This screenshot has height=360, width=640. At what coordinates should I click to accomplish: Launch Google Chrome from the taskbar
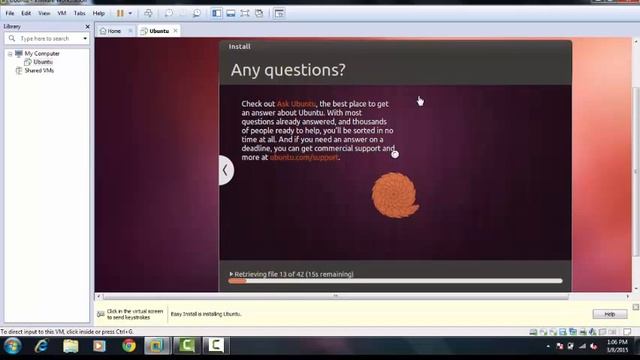tap(129, 346)
